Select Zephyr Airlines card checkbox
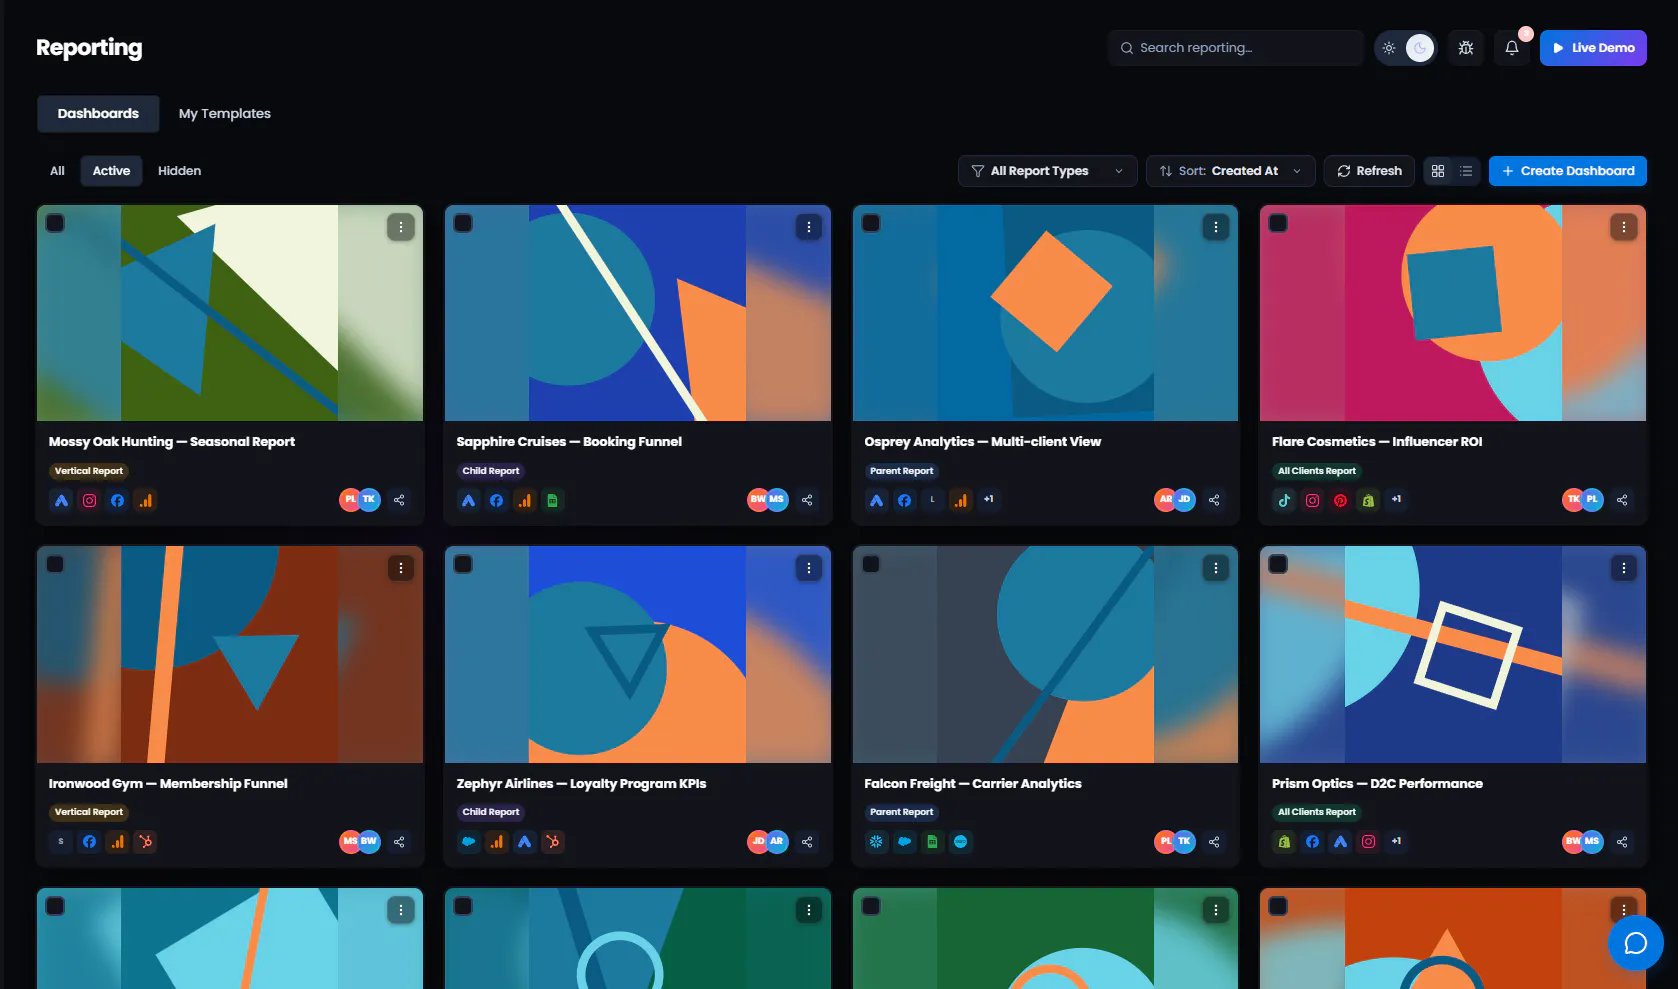The width and height of the screenshot is (1678, 989). tap(463, 564)
